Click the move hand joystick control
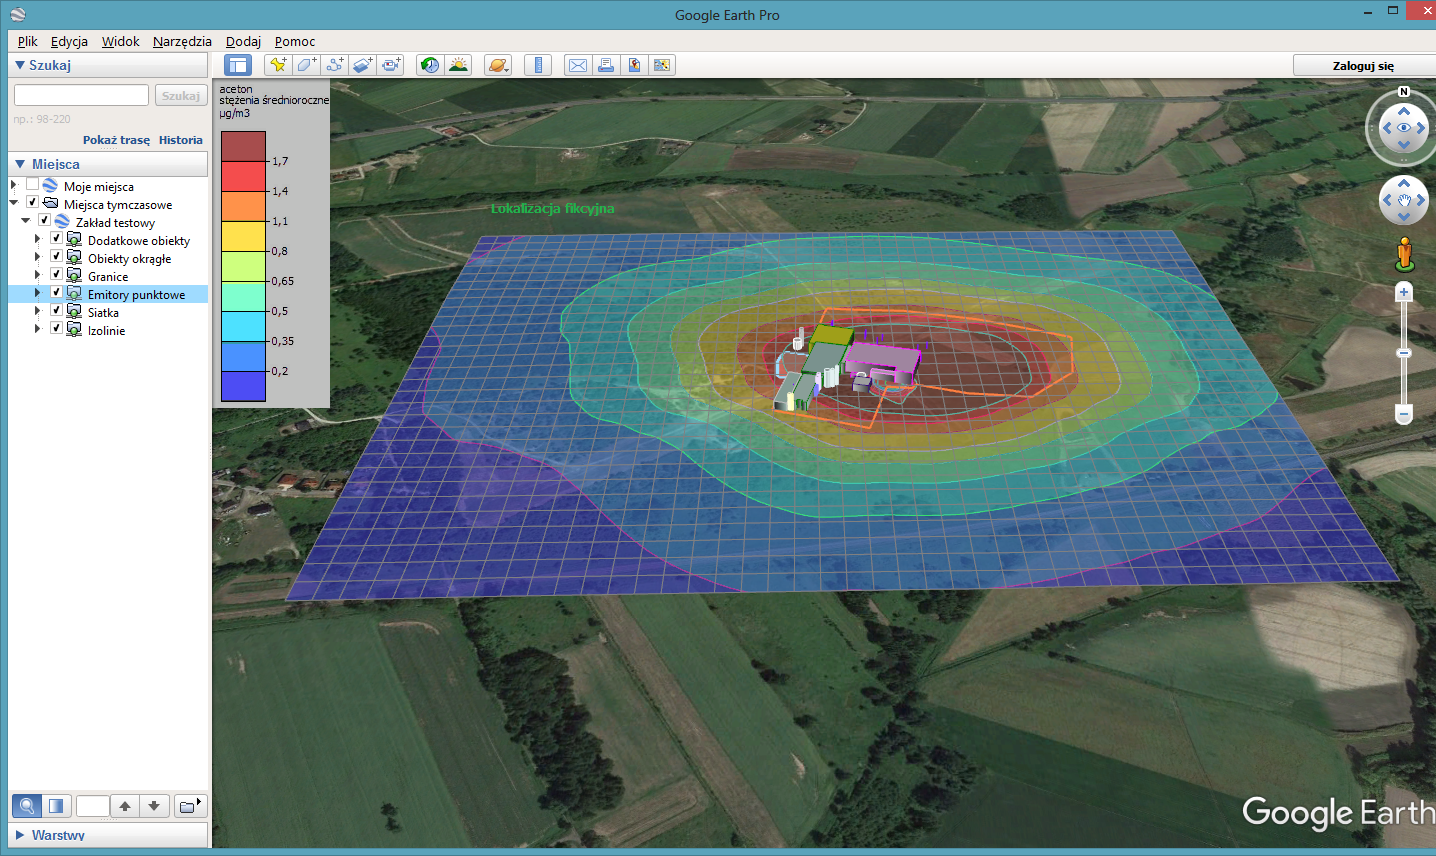Screen dimensions: 1436x856 (x=1404, y=200)
